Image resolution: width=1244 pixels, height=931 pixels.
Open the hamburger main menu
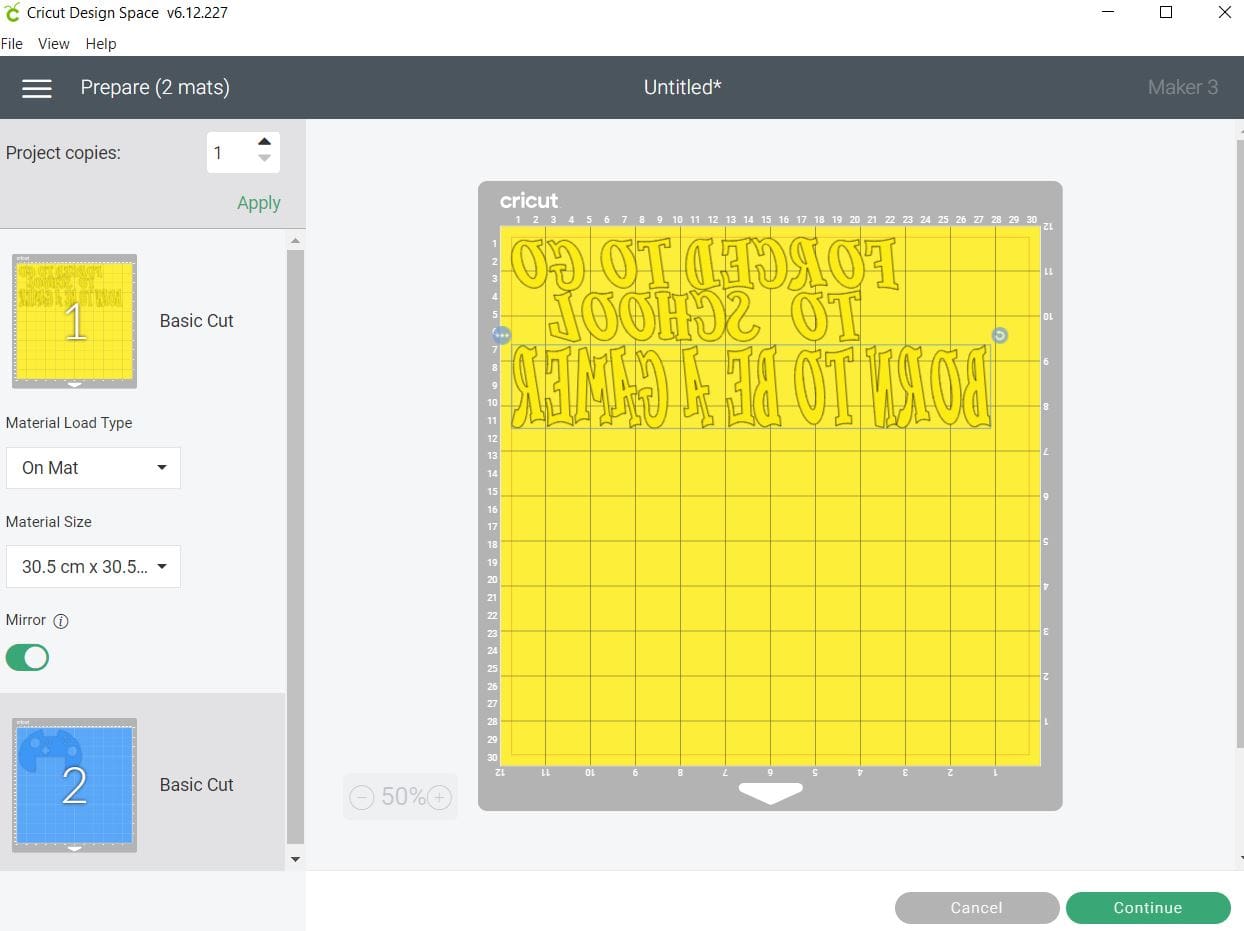(37, 88)
